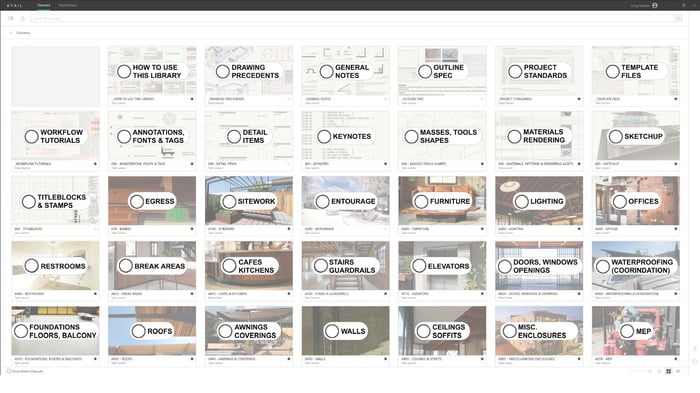The height and width of the screenshot is (393, 700).
Task: Open the Project Standards channel
Action: pyautogui.click(x=539, y=75)
